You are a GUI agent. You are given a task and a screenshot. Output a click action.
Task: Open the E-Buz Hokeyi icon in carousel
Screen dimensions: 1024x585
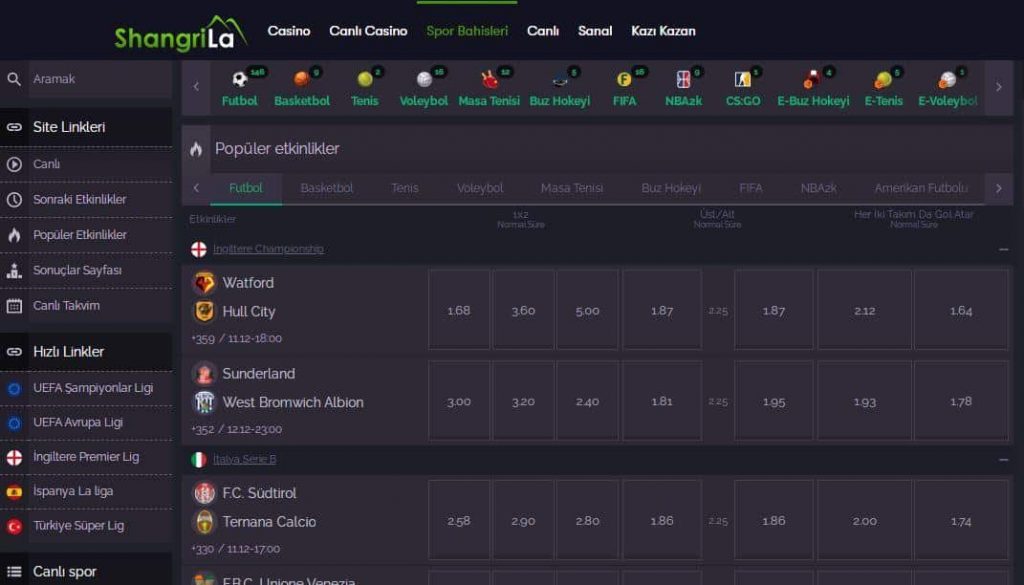click(x=812, y=79)
